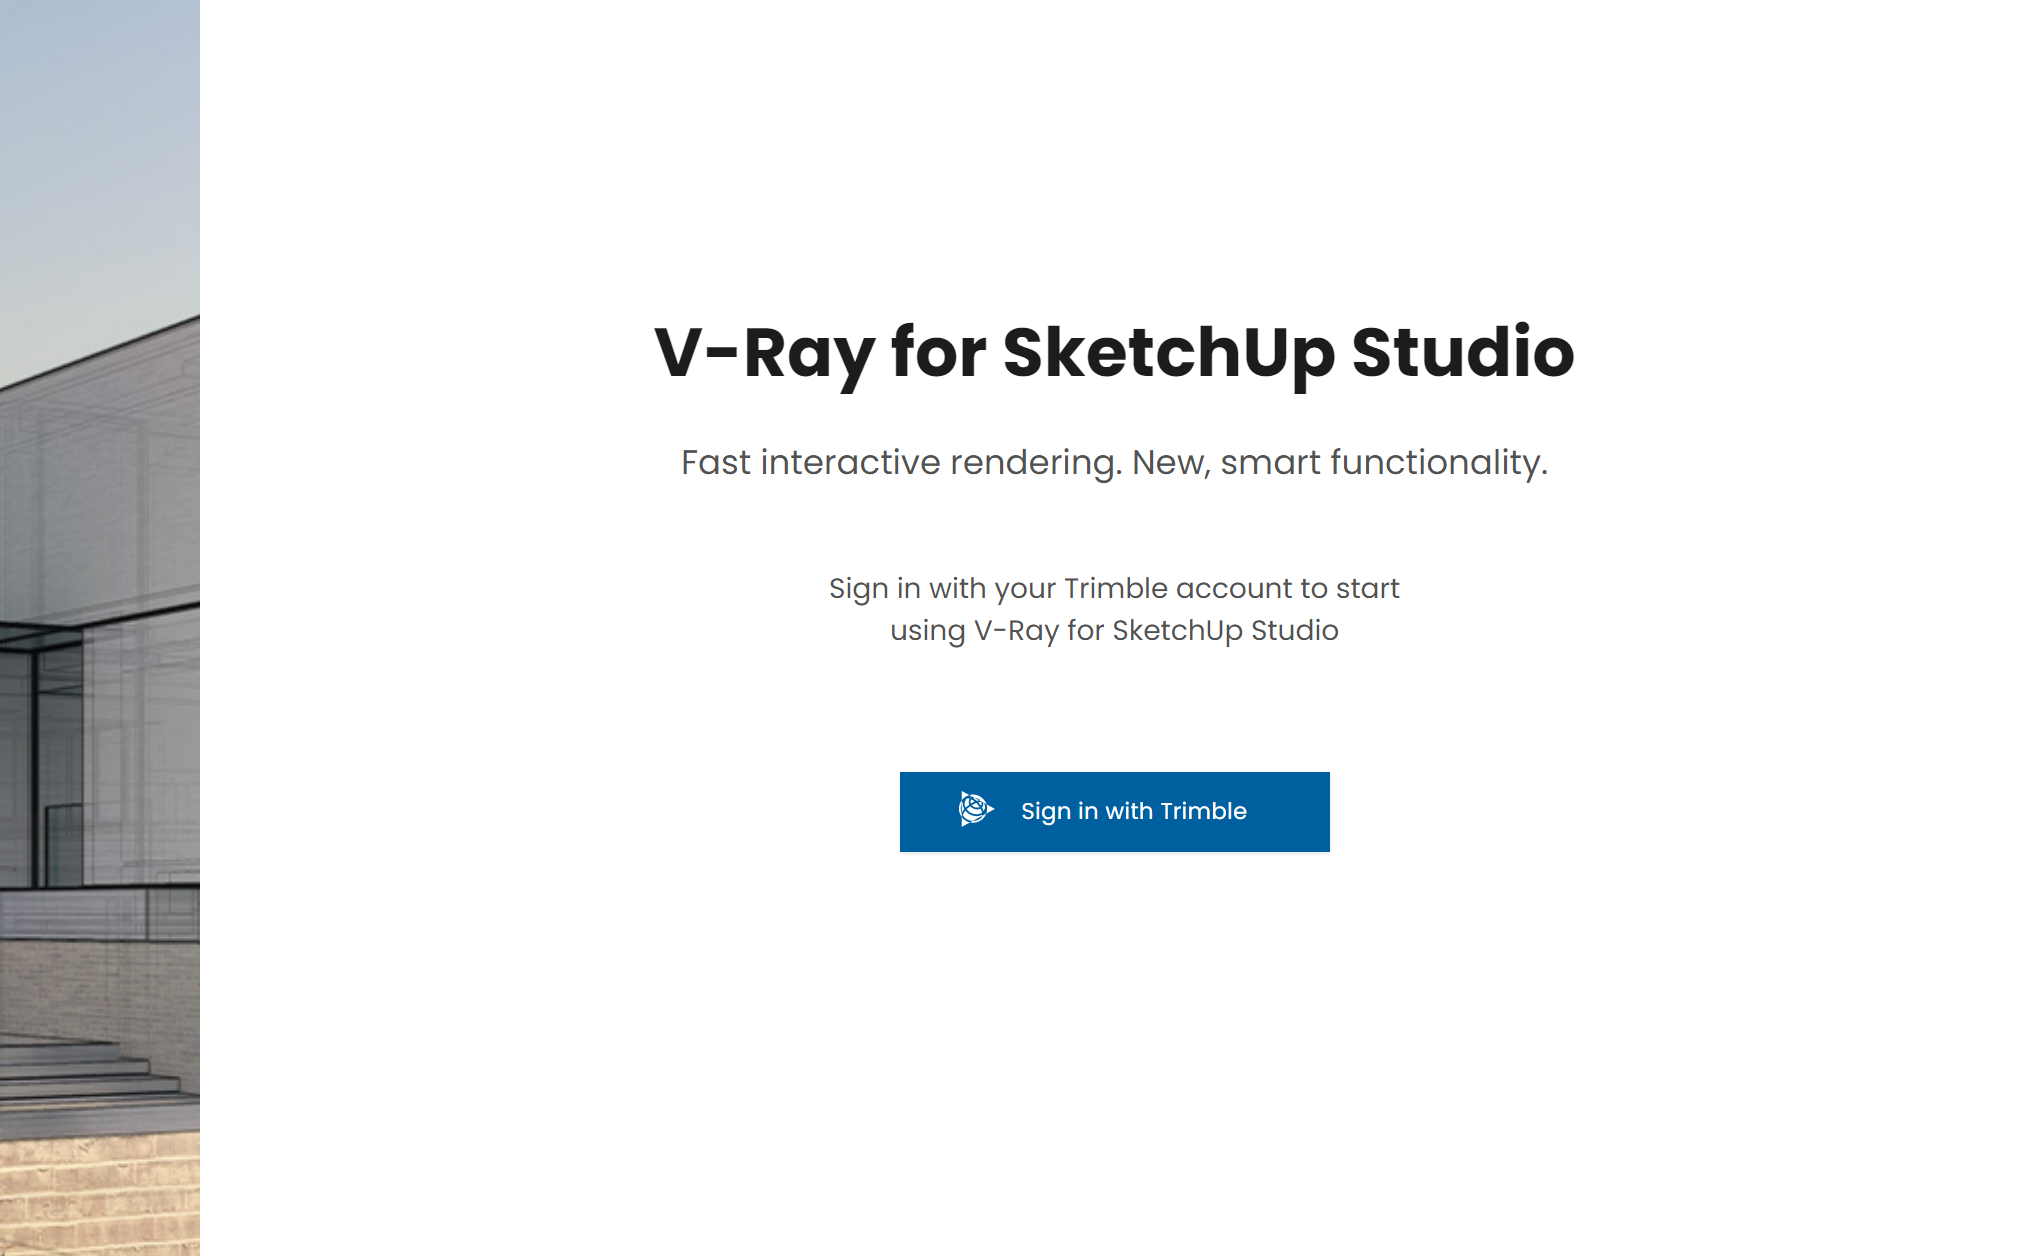Viewport: 2028px width, 1256px height.
Task: Click the 'using V-Ray for SketchUp Studio' line
Action: coord(1114,631)
